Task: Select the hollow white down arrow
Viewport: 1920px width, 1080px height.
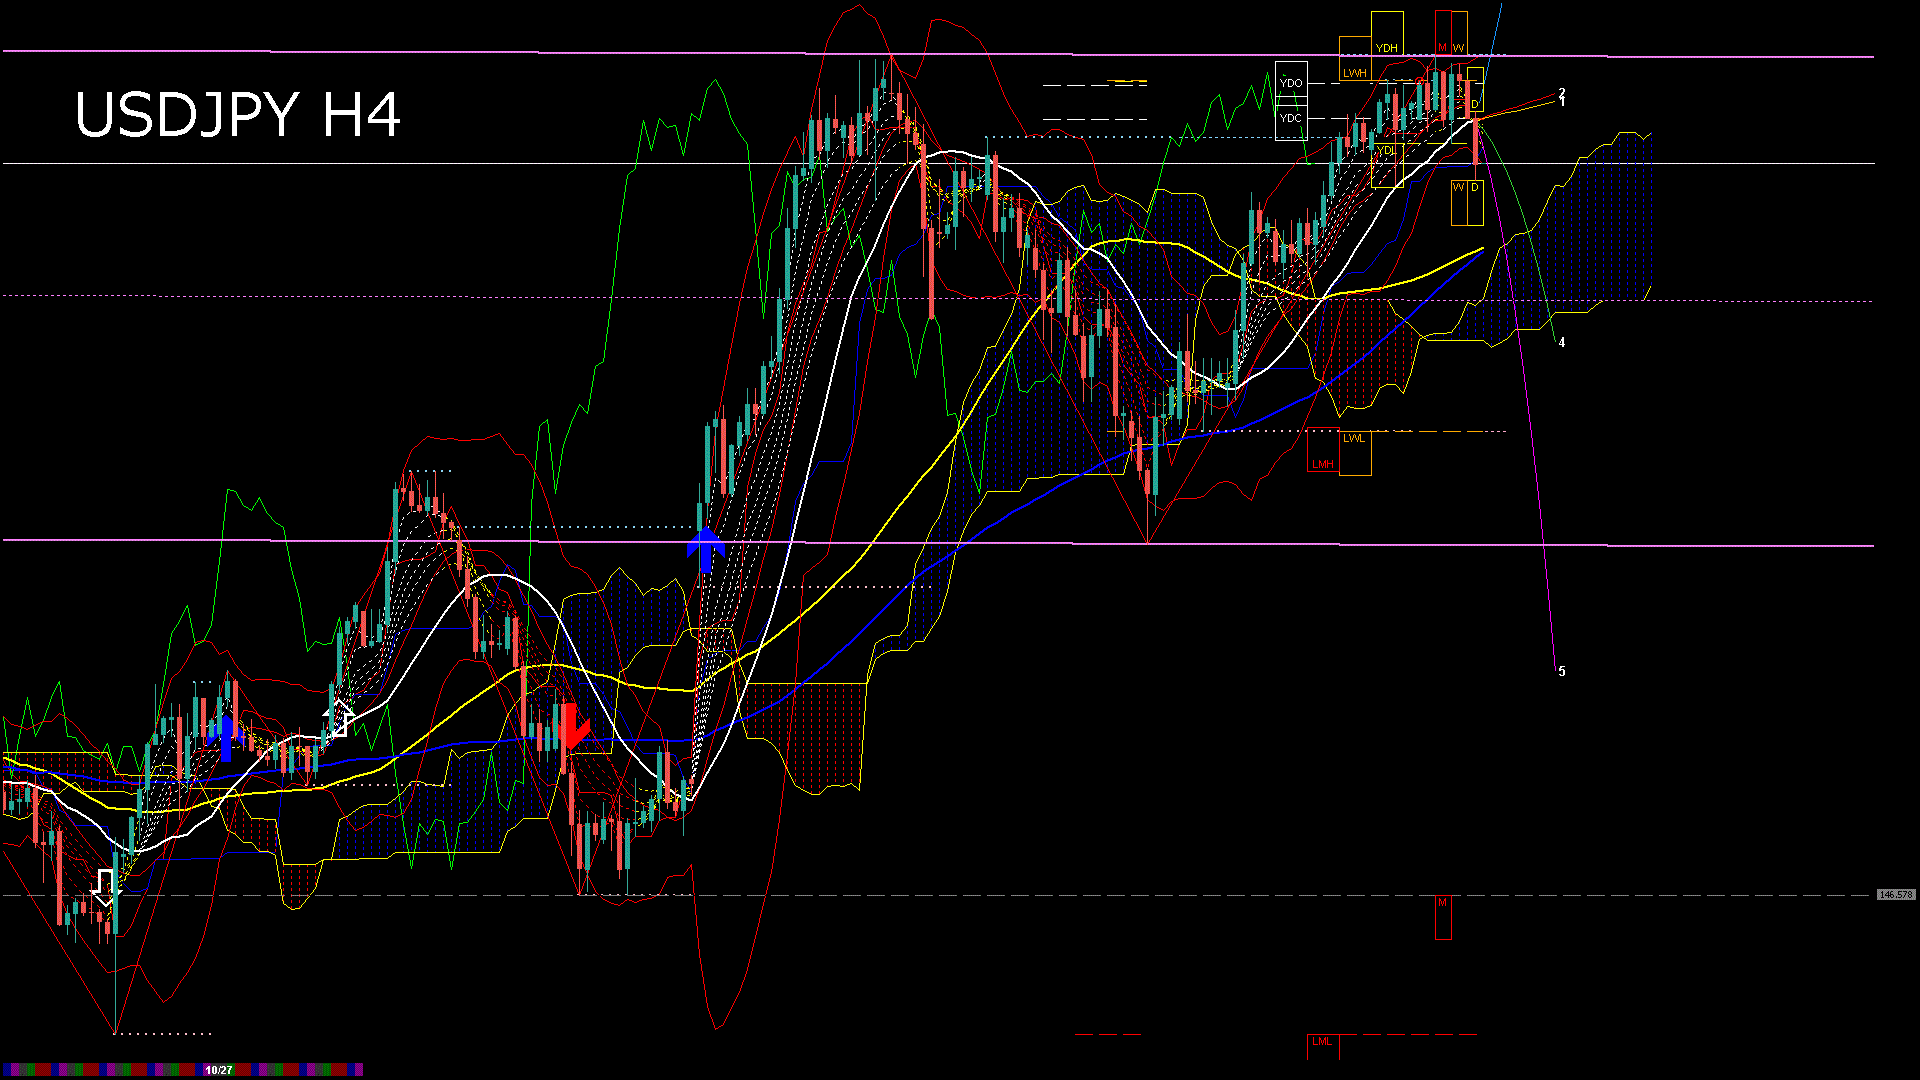Action: 104,888
